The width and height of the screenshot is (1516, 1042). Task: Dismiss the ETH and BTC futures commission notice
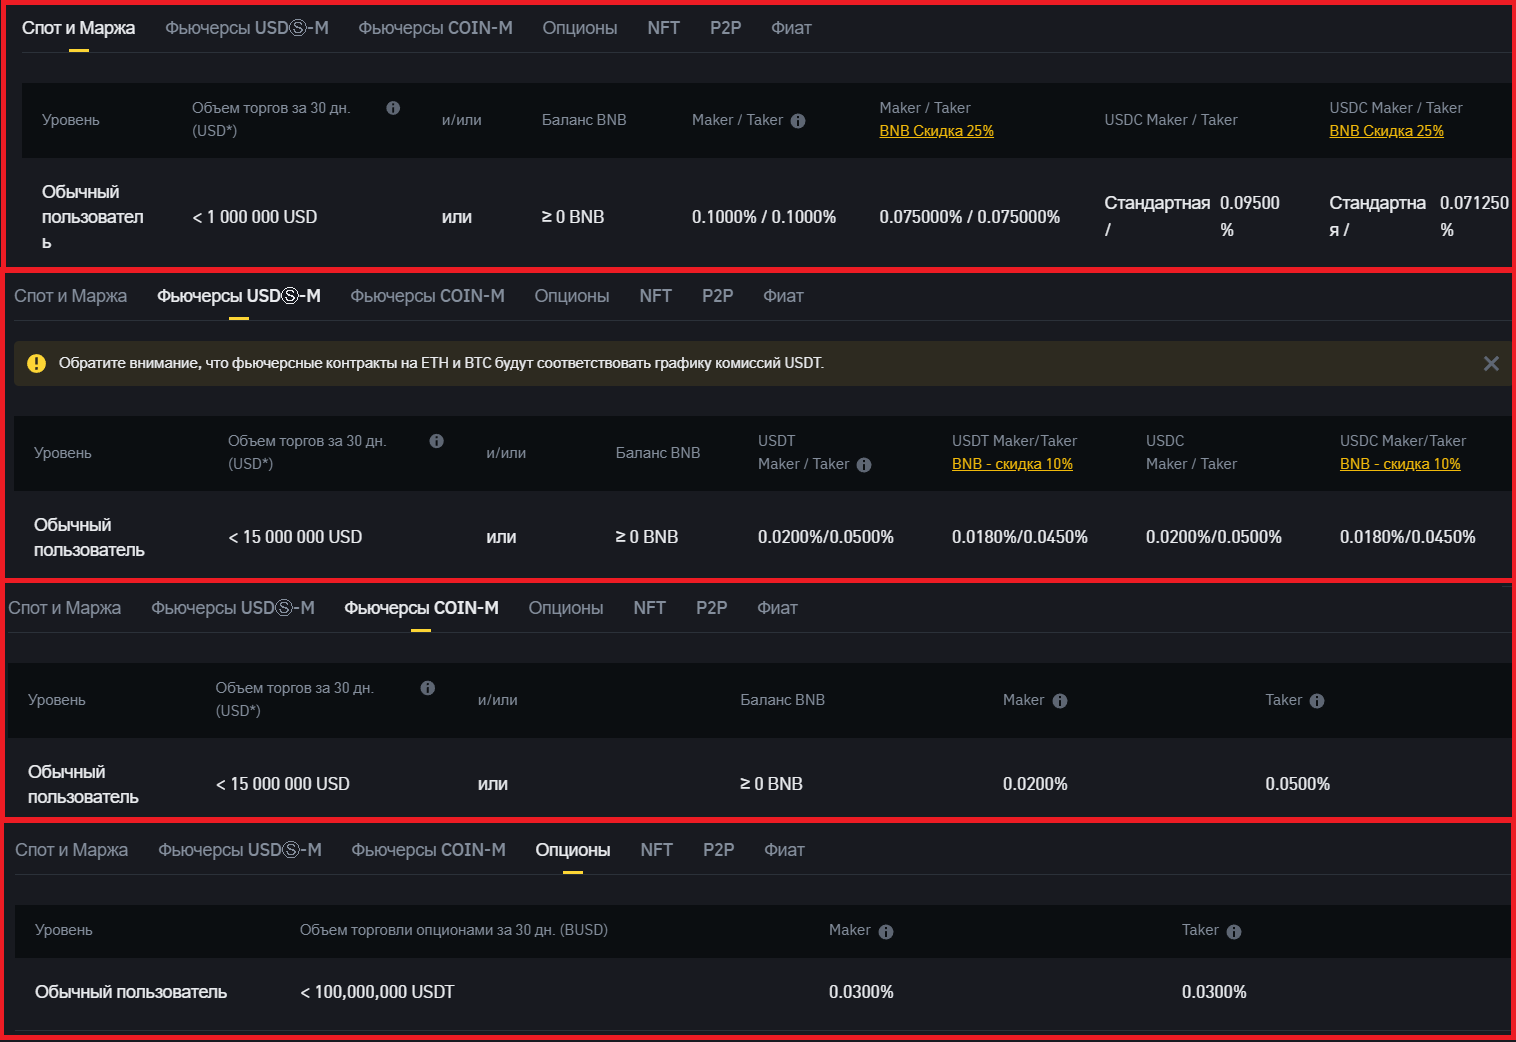[1491, 363]
